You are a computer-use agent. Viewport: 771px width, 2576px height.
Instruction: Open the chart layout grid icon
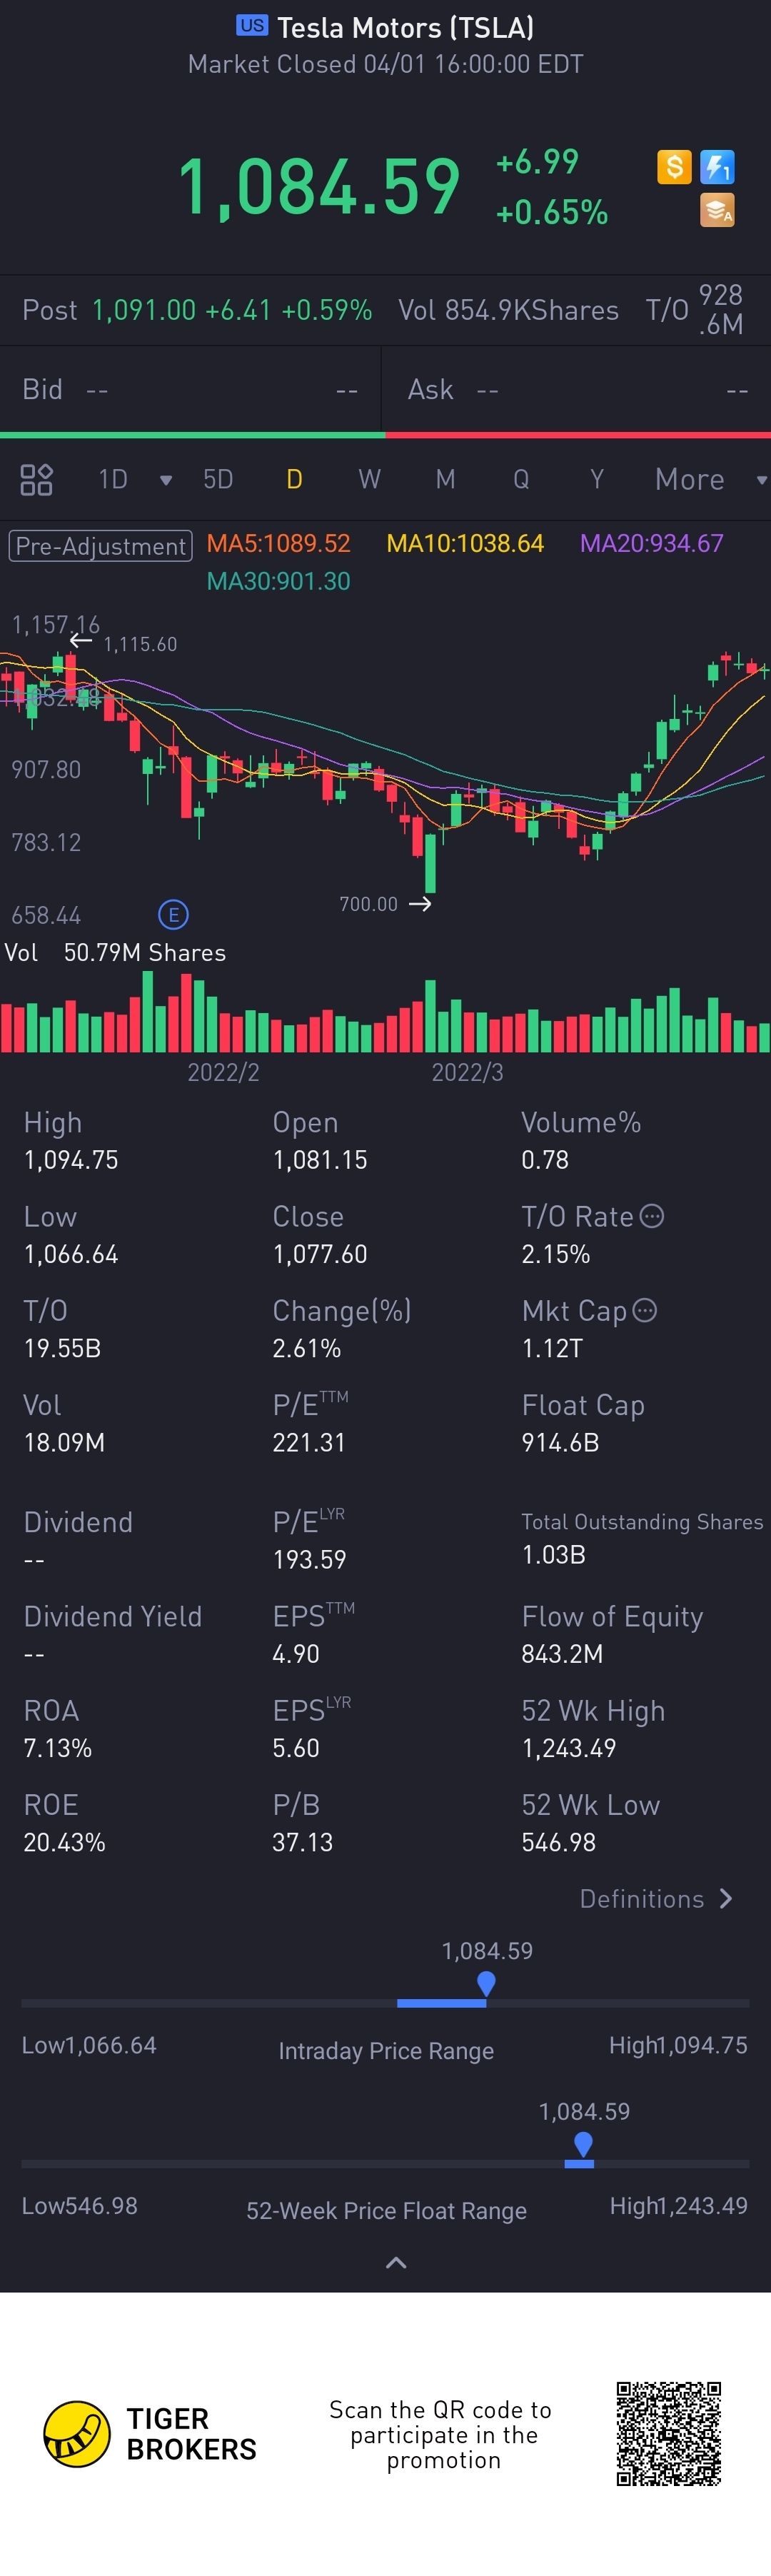pyautogui.click(x=36, y=480)
